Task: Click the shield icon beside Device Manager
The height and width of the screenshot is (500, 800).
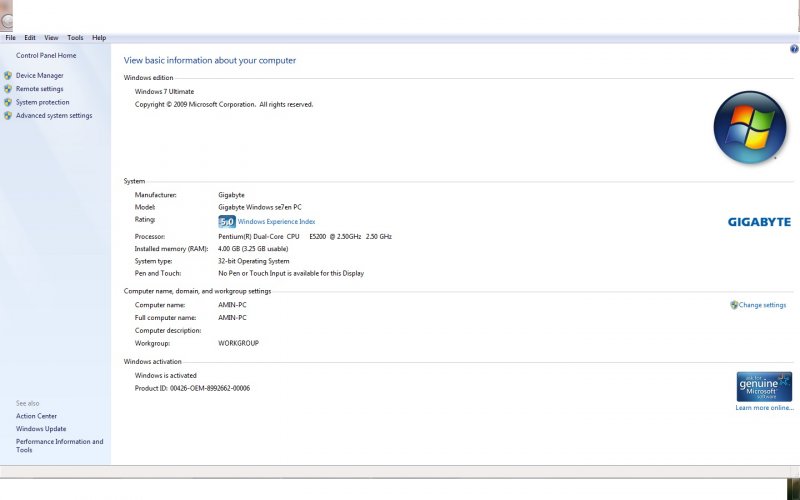Action: pos(8,76)
